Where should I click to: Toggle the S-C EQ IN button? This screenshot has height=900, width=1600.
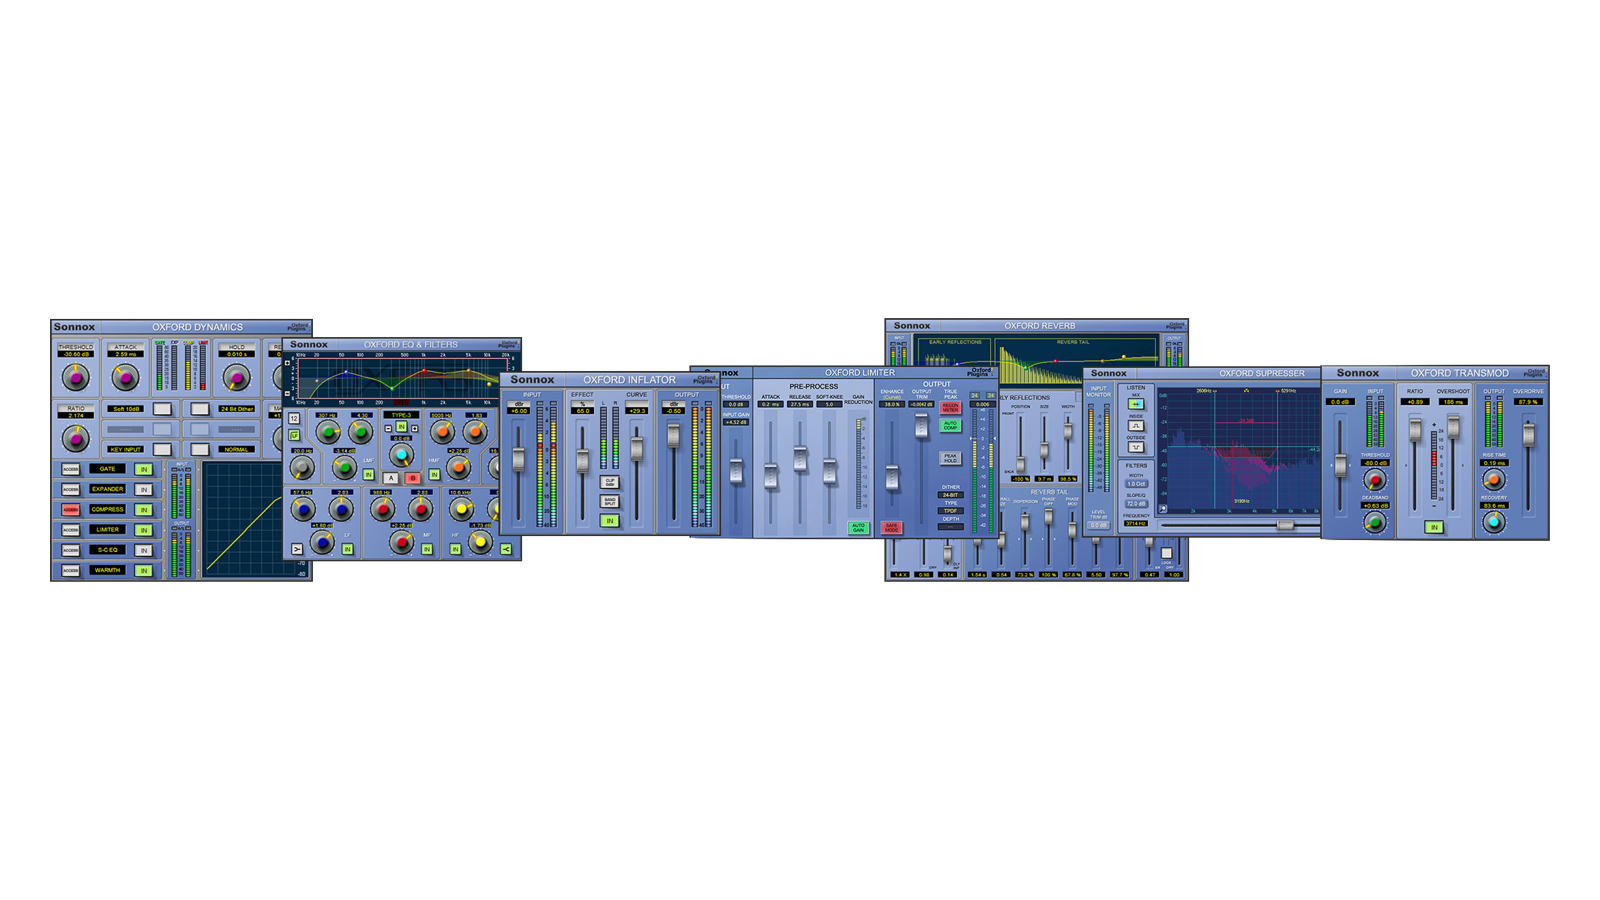pos(143,550)
